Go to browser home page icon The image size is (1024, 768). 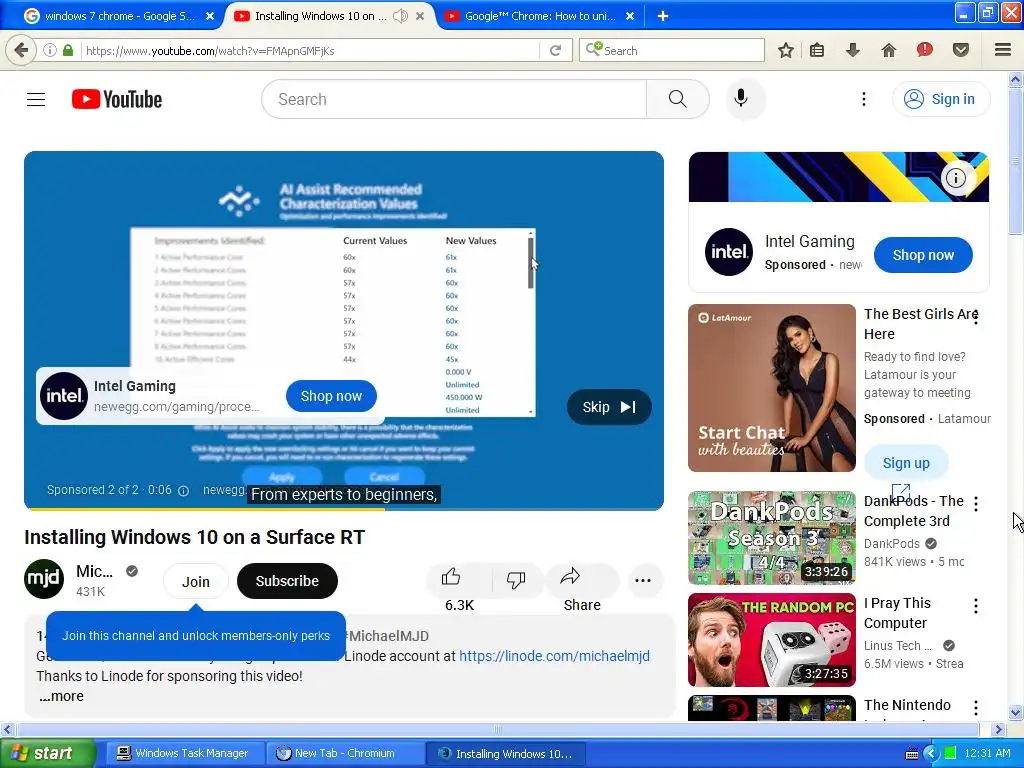pos(889,50)
